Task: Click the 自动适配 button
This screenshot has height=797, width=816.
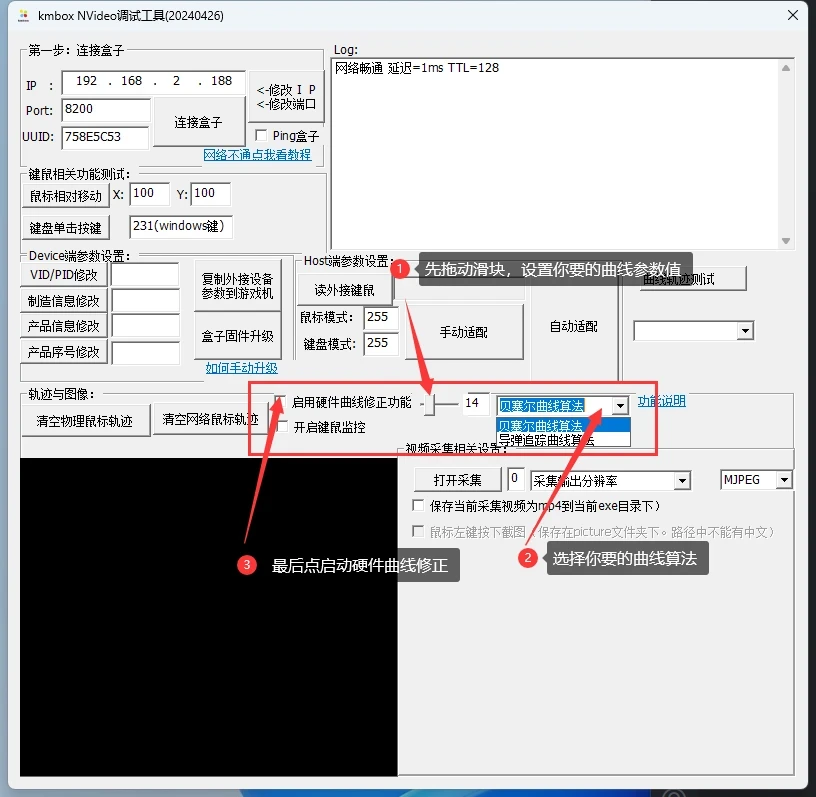Action: tap(573, 326)
